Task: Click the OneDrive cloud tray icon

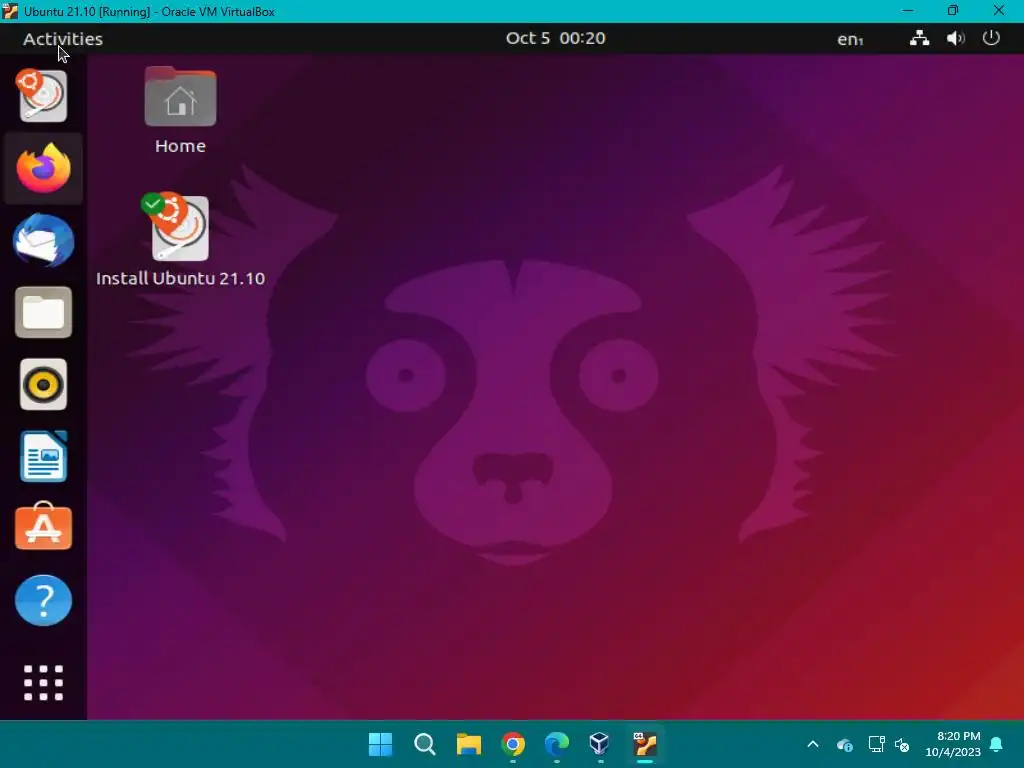Action: (x=844, y=744)
